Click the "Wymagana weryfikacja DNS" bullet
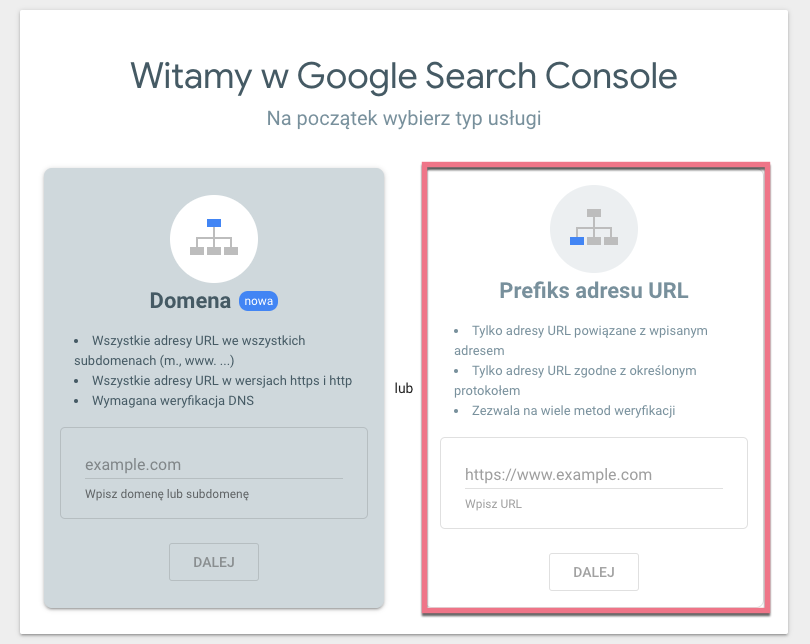 coord(173,401)
